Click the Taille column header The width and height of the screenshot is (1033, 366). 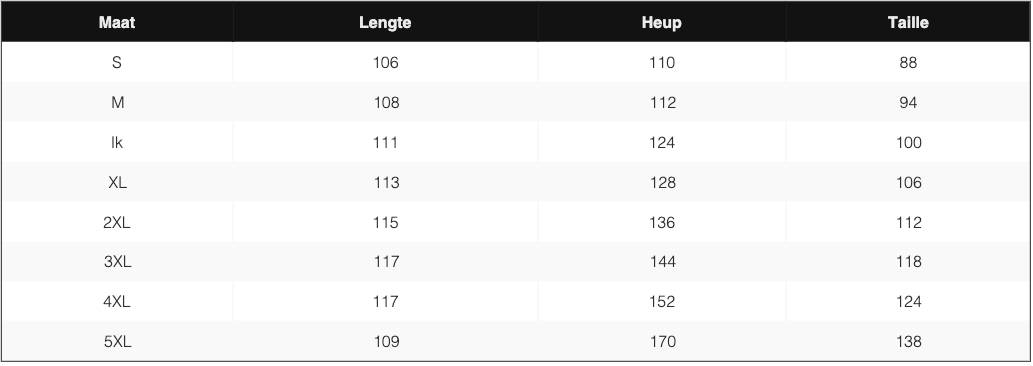(x=908, y=22)
